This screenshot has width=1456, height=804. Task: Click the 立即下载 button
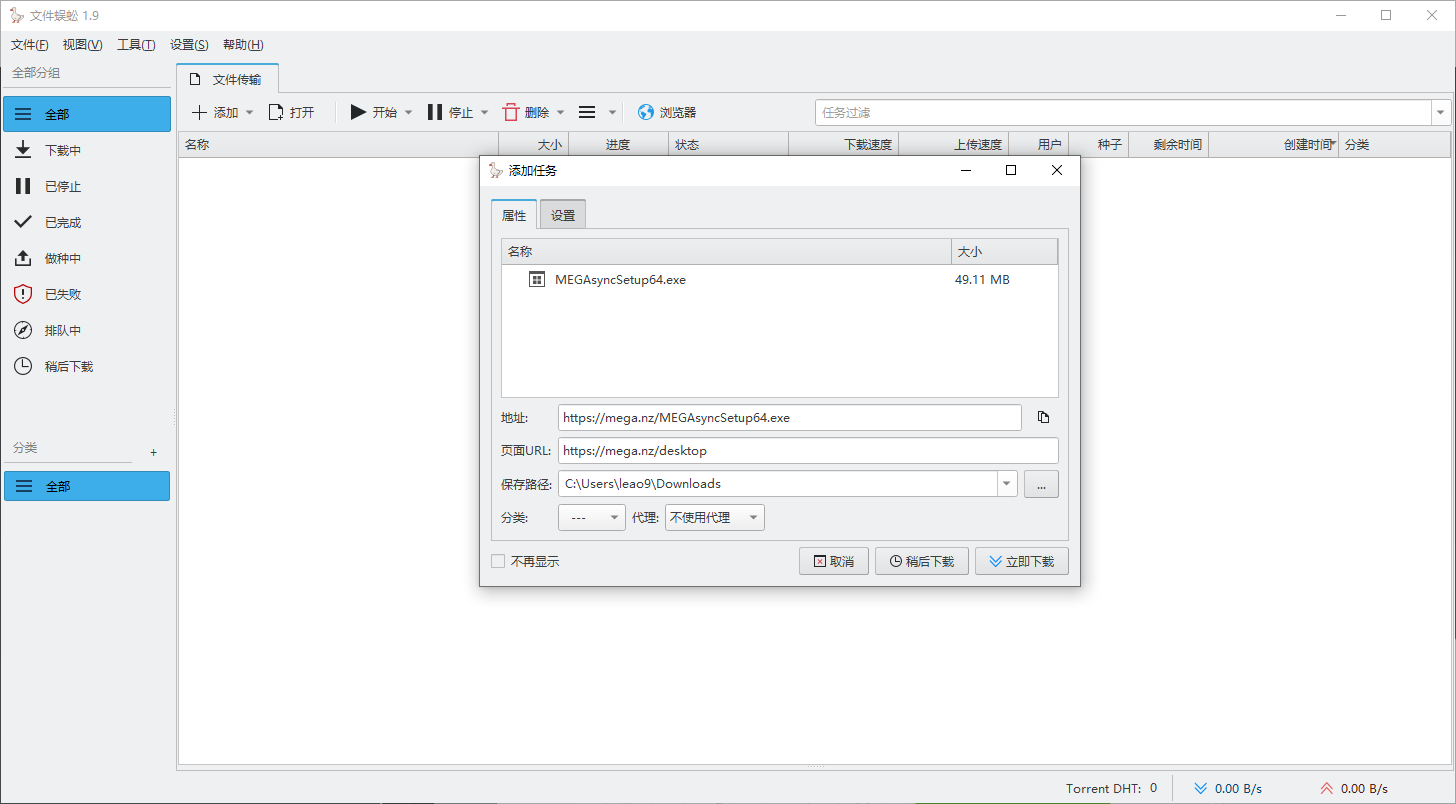(x=1021, y=561)
